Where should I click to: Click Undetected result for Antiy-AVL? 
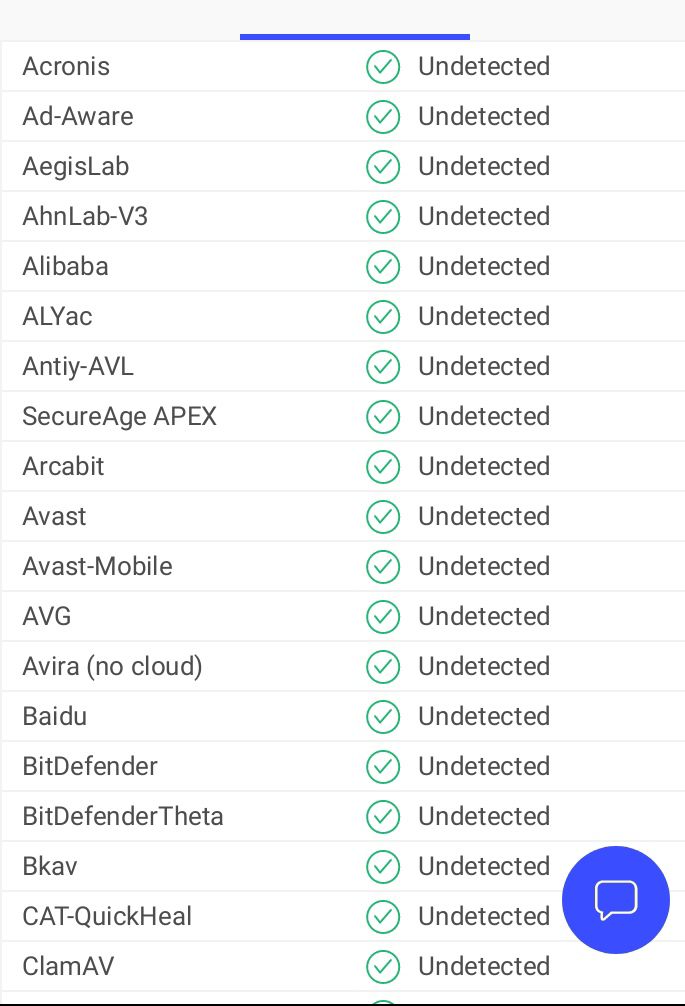[484, 366]
